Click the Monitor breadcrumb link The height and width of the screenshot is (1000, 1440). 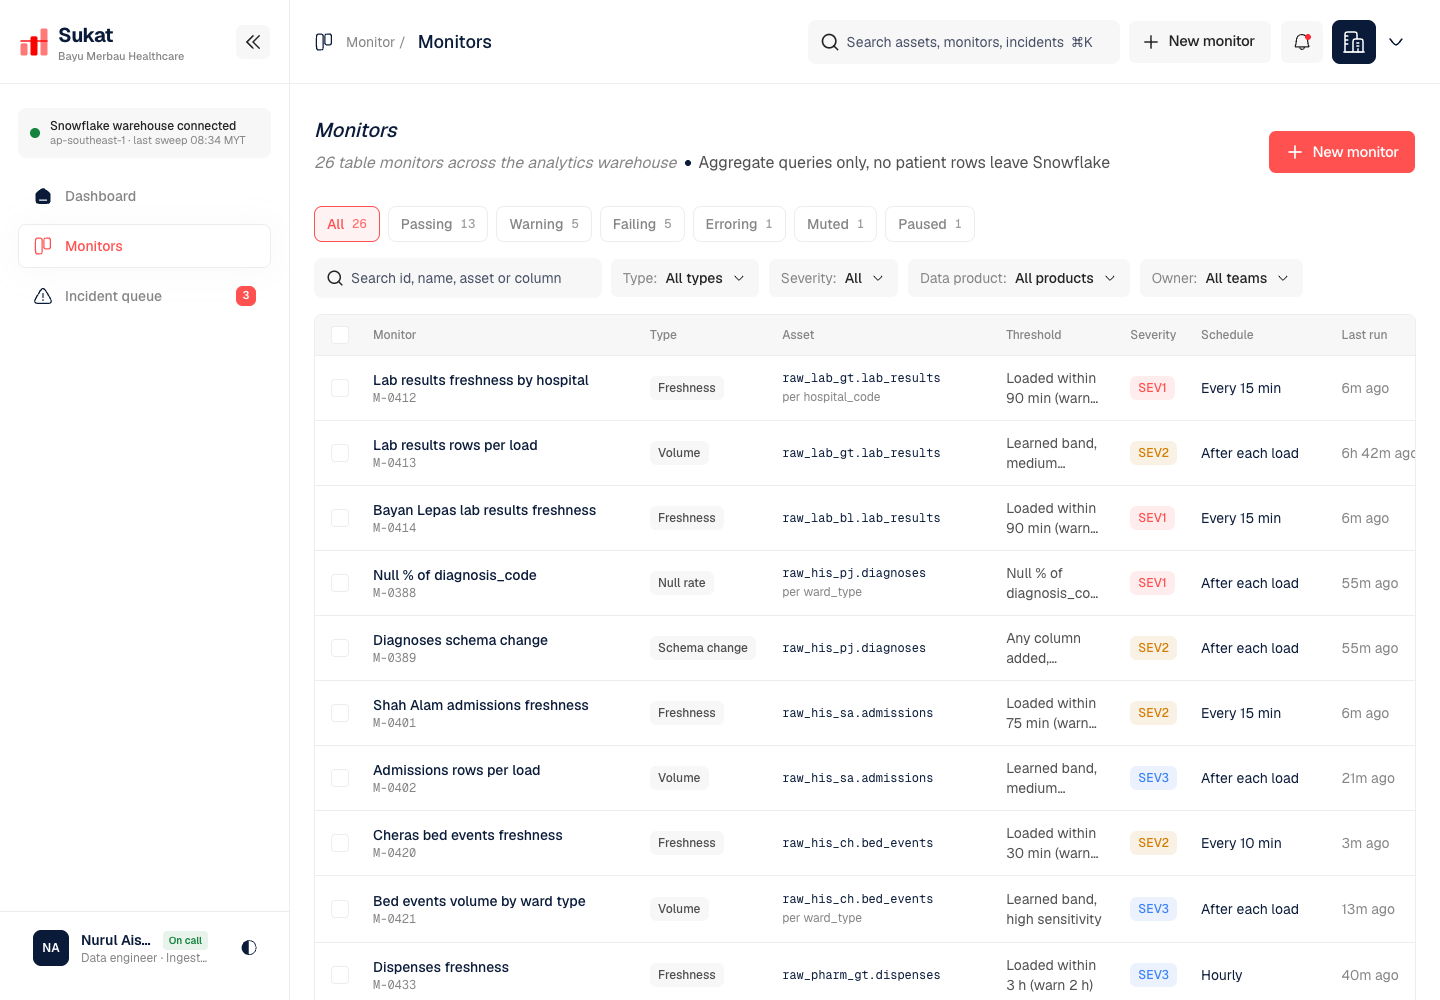(370, 42)
